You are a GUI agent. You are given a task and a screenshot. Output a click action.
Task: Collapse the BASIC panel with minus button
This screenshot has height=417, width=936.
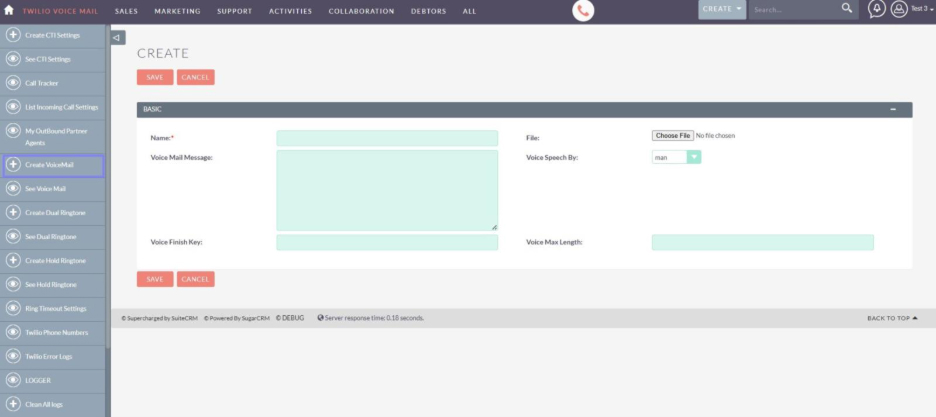click(893, 109)
